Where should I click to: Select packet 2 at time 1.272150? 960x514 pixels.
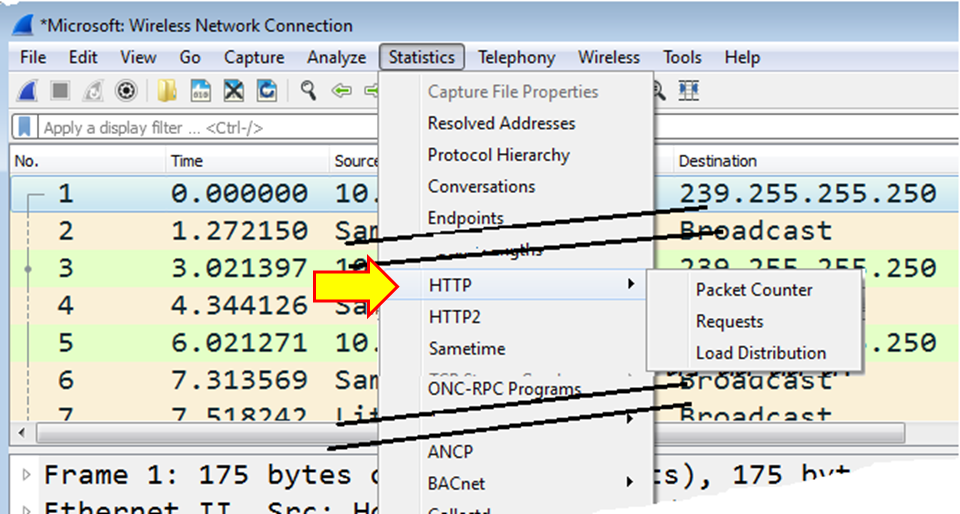(x=195, y=231)
